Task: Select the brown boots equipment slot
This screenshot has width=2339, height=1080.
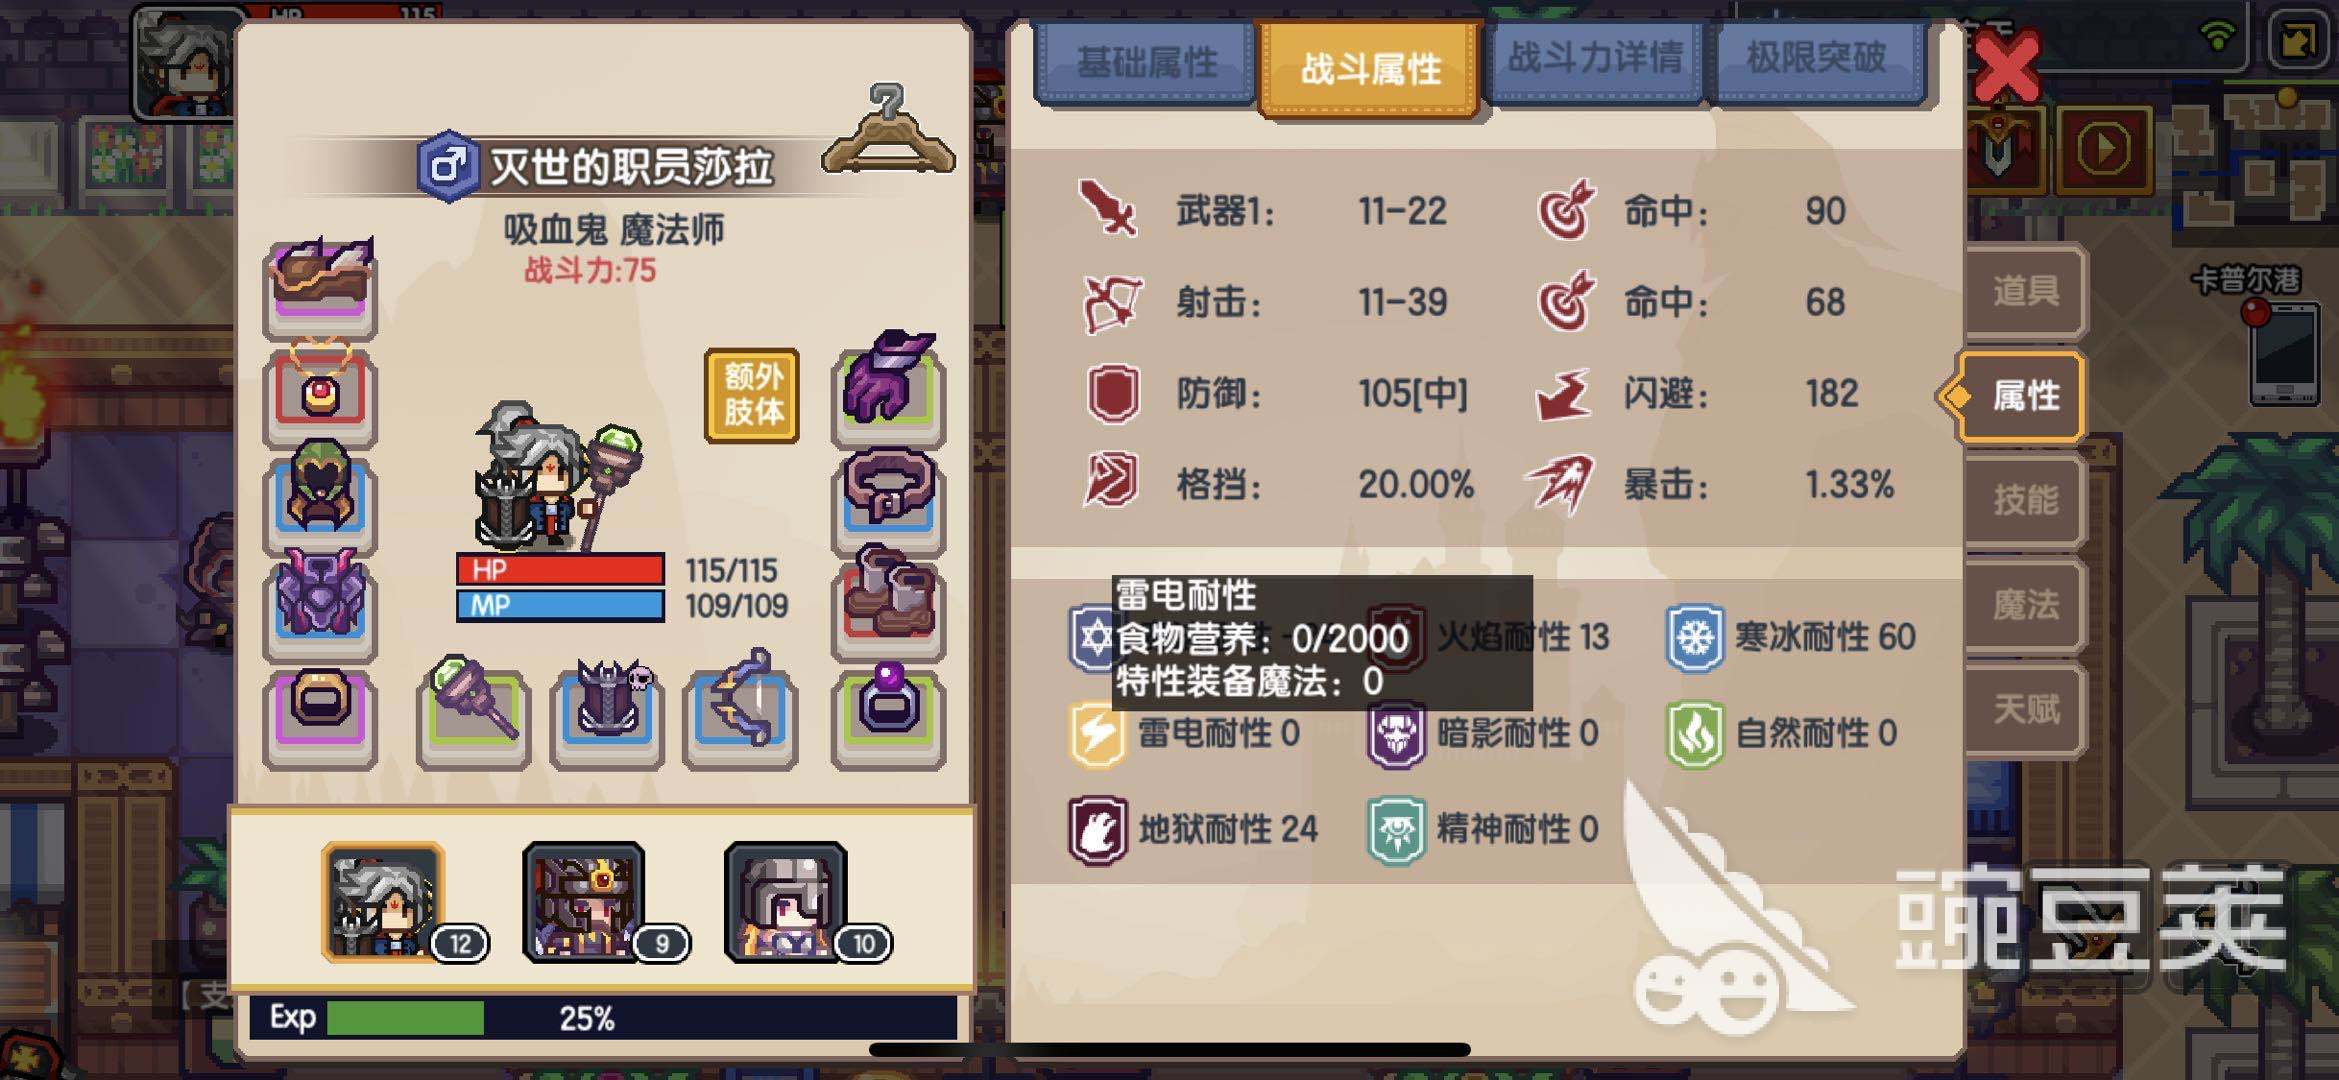Action: [888, 600]
